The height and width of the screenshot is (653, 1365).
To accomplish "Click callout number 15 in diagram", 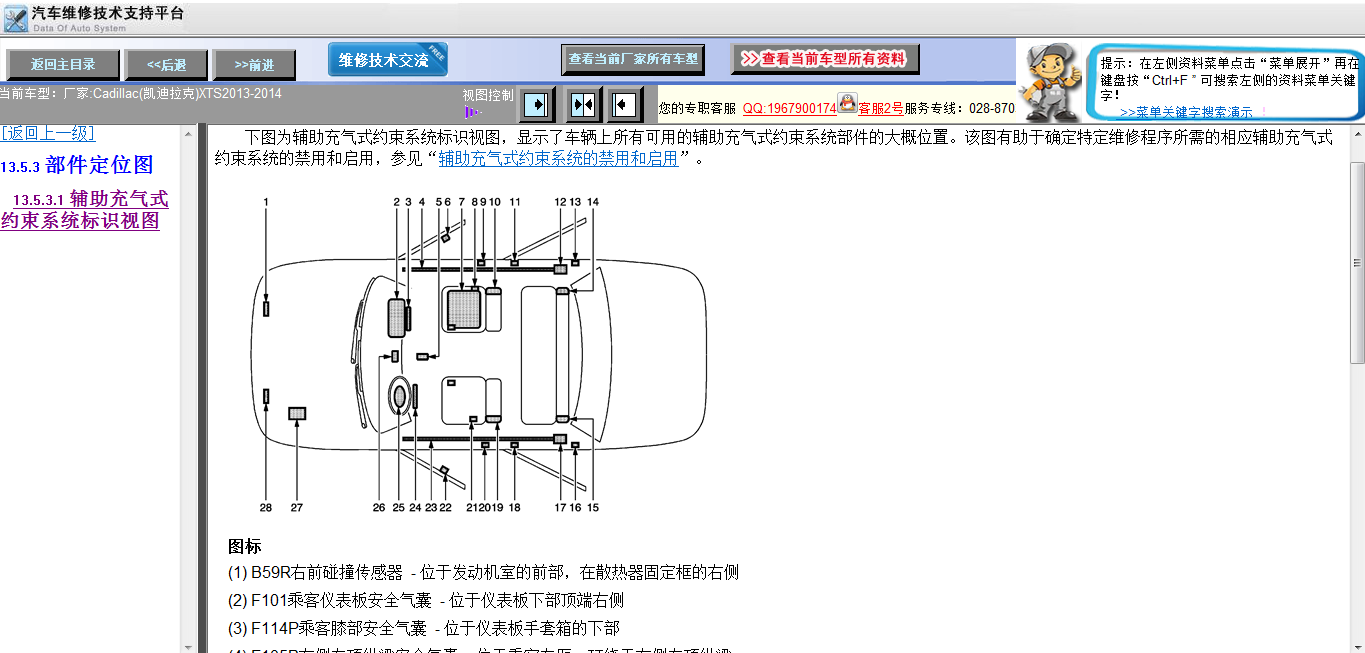I will [593, 507].
